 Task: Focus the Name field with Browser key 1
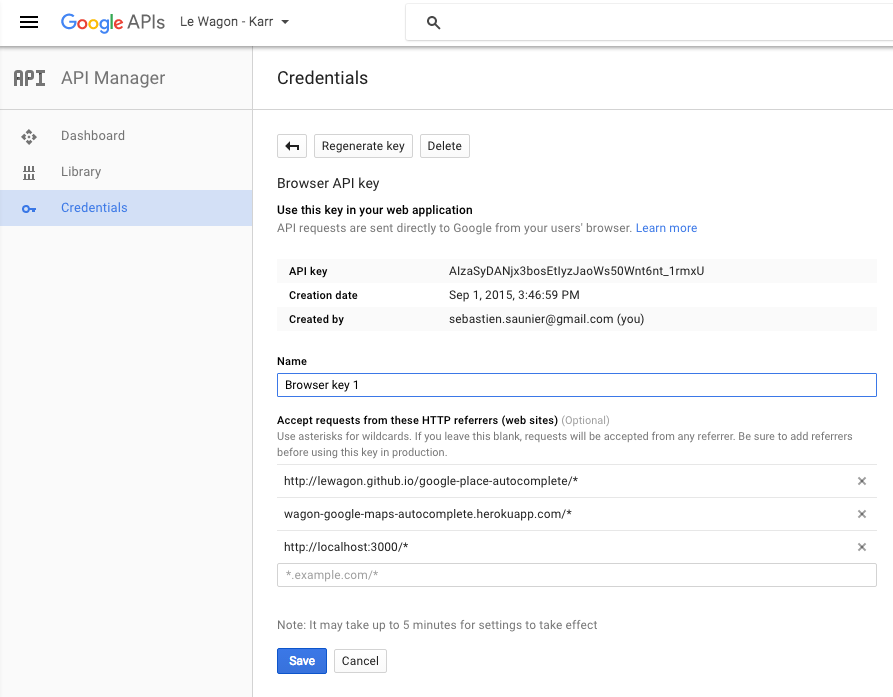click(x=577, y=385)
